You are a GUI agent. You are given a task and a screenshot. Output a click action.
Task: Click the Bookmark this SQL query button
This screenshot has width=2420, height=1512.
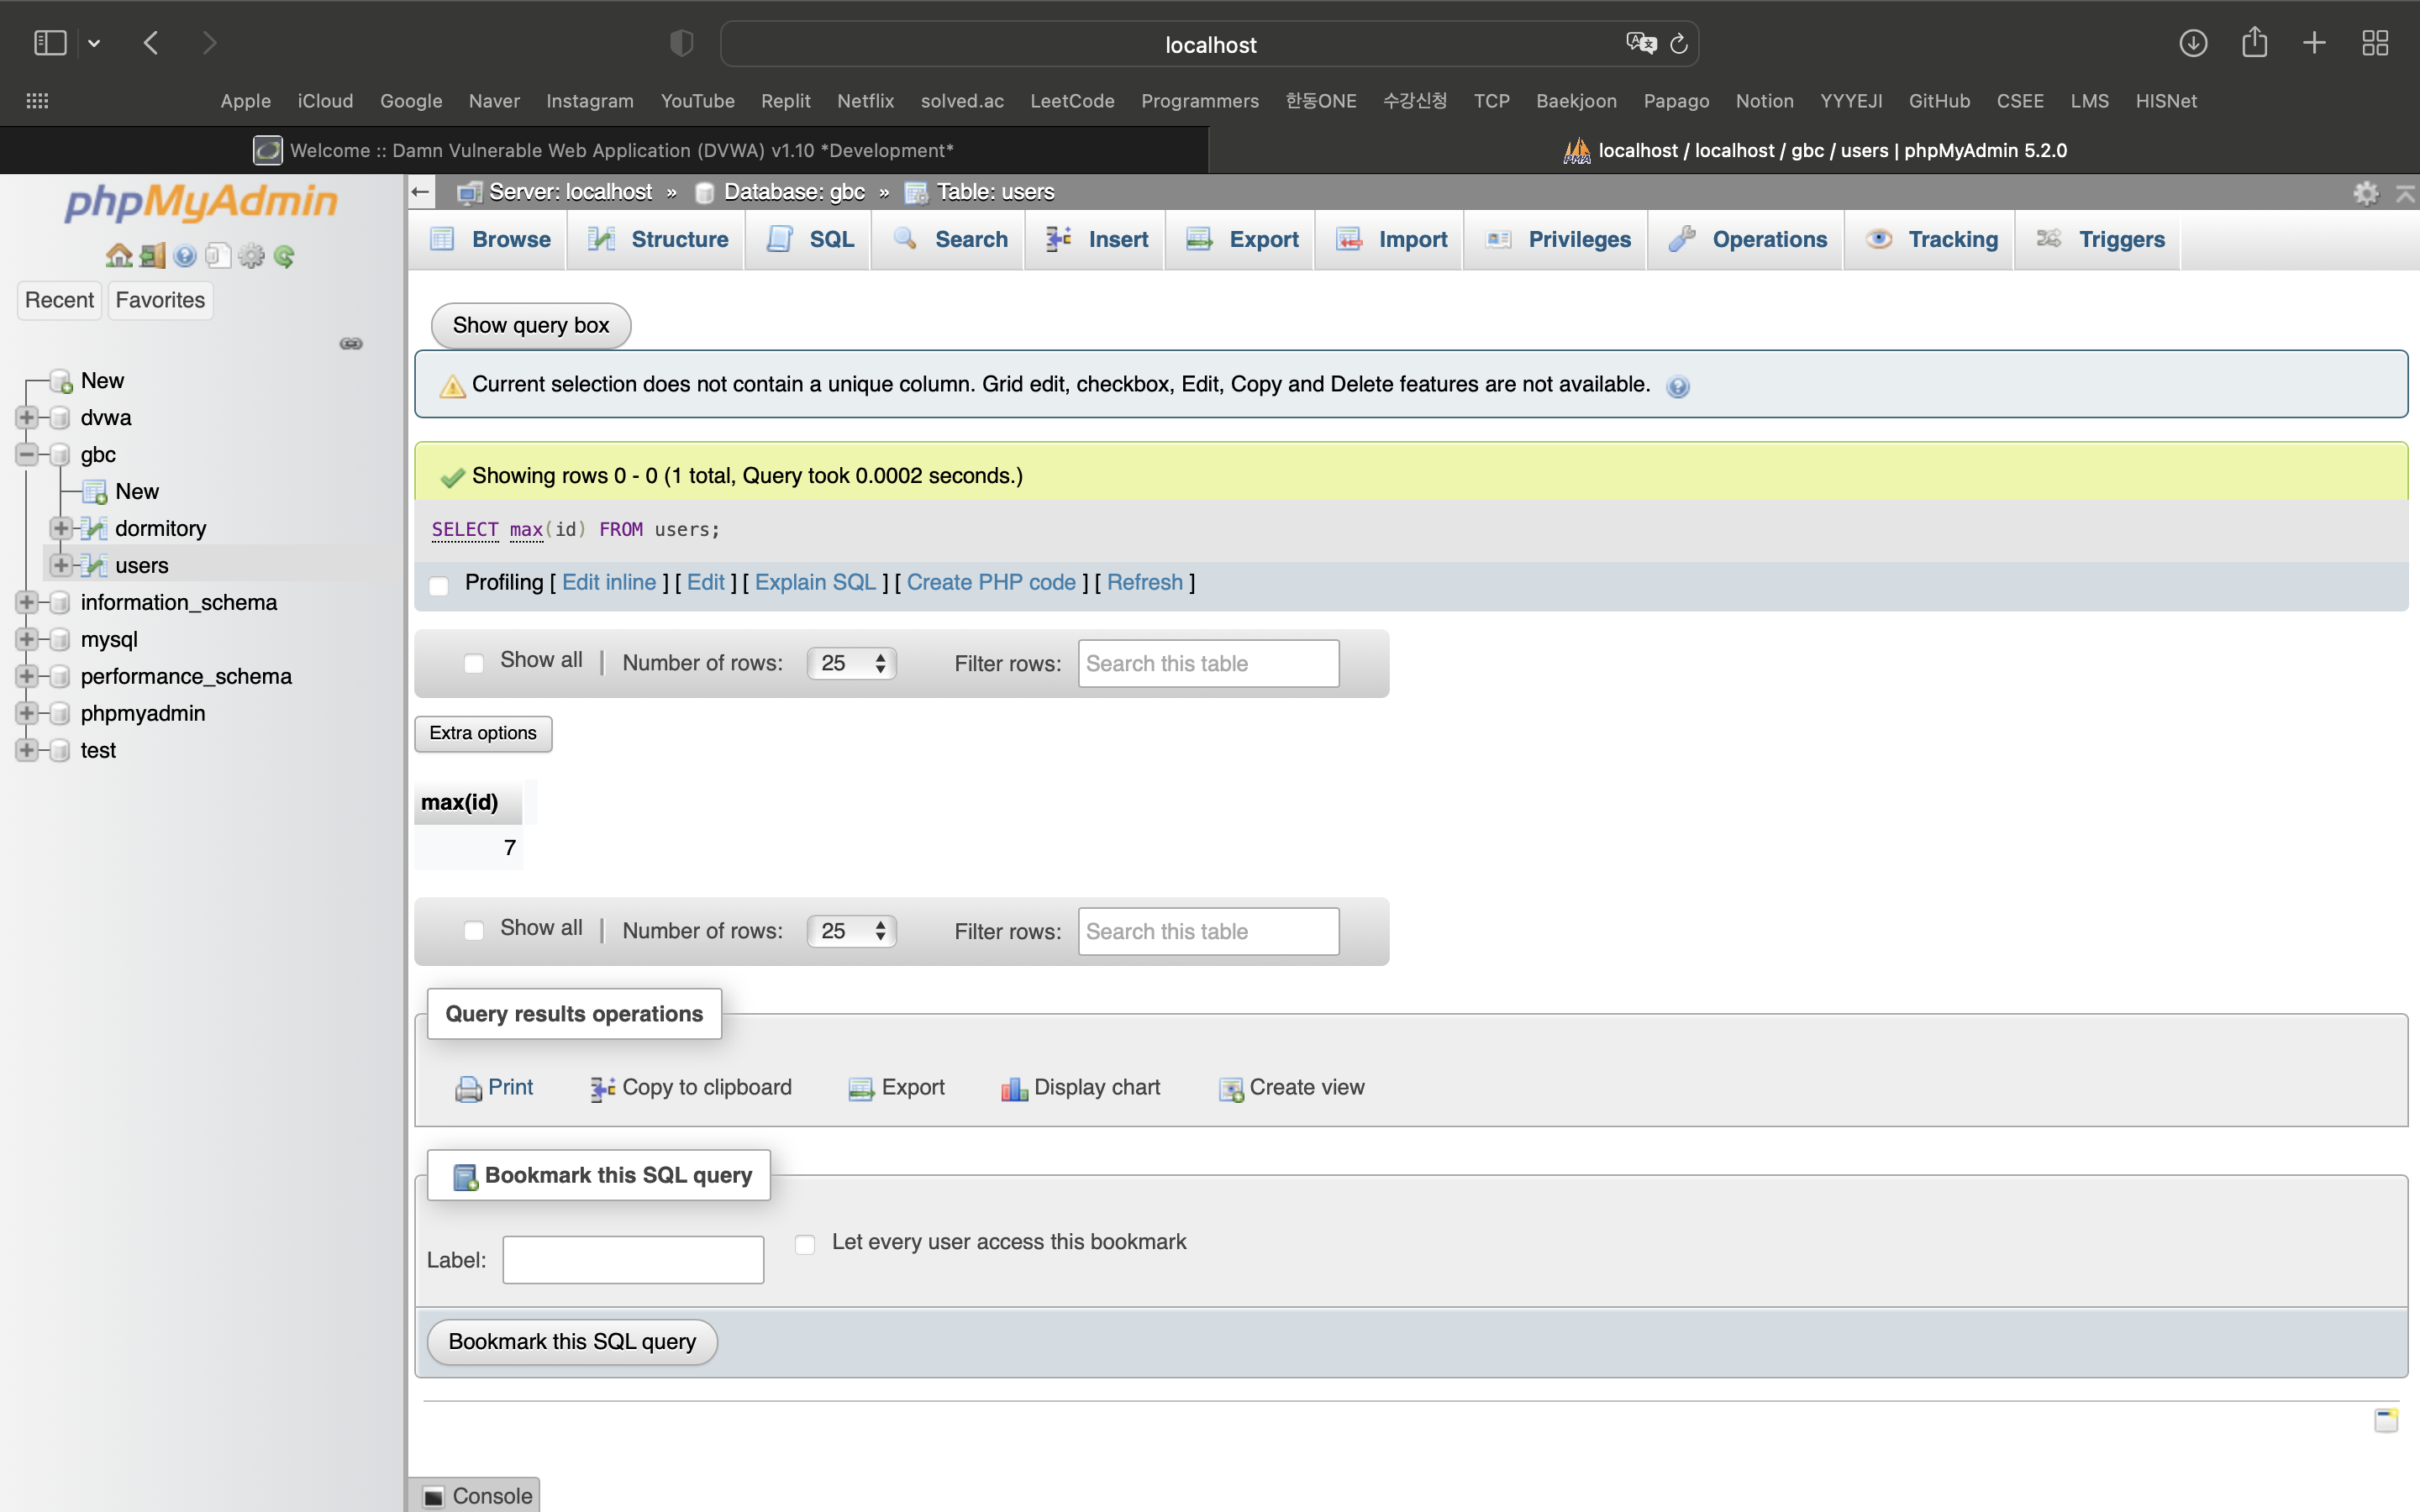click(x=572, y=1342)
